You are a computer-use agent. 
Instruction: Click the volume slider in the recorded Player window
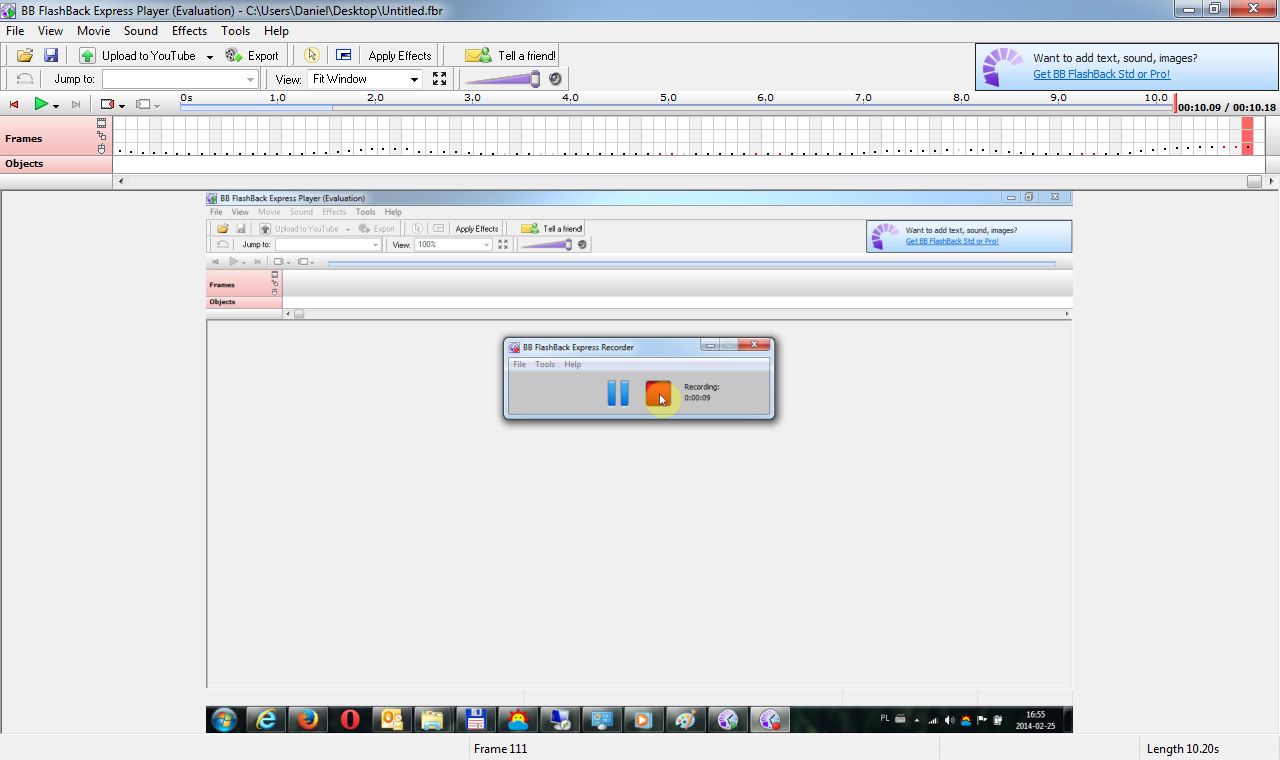[x=546, y=244]
